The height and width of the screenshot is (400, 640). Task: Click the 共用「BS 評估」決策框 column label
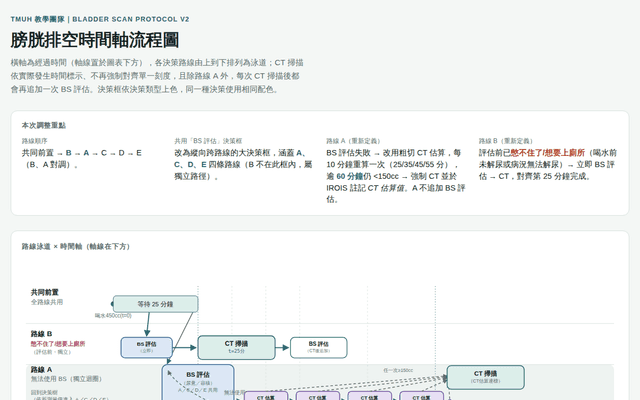pos(208,141)
